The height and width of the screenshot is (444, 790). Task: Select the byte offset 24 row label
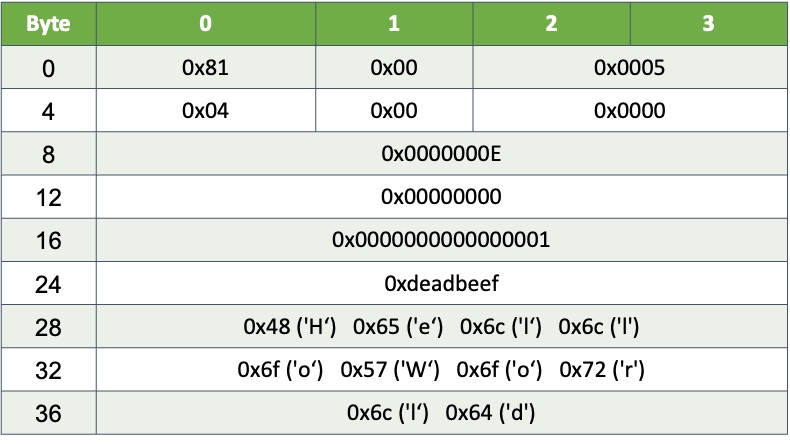[48, 283]
